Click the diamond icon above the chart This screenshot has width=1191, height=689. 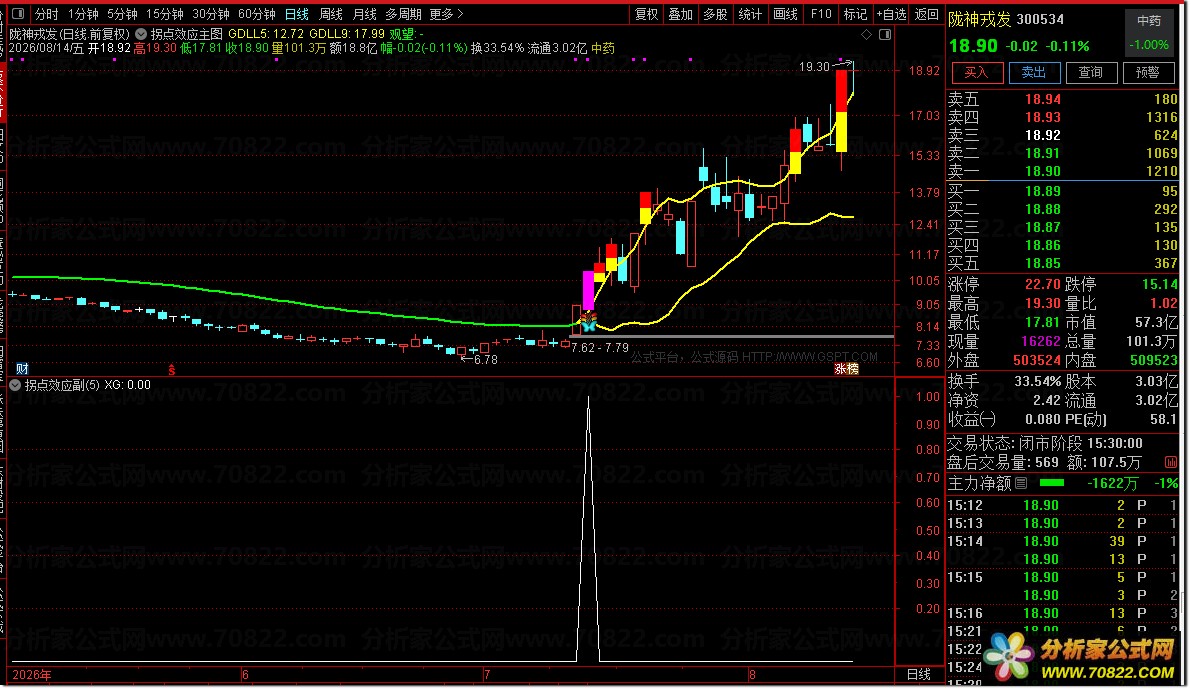pos(867,35)
